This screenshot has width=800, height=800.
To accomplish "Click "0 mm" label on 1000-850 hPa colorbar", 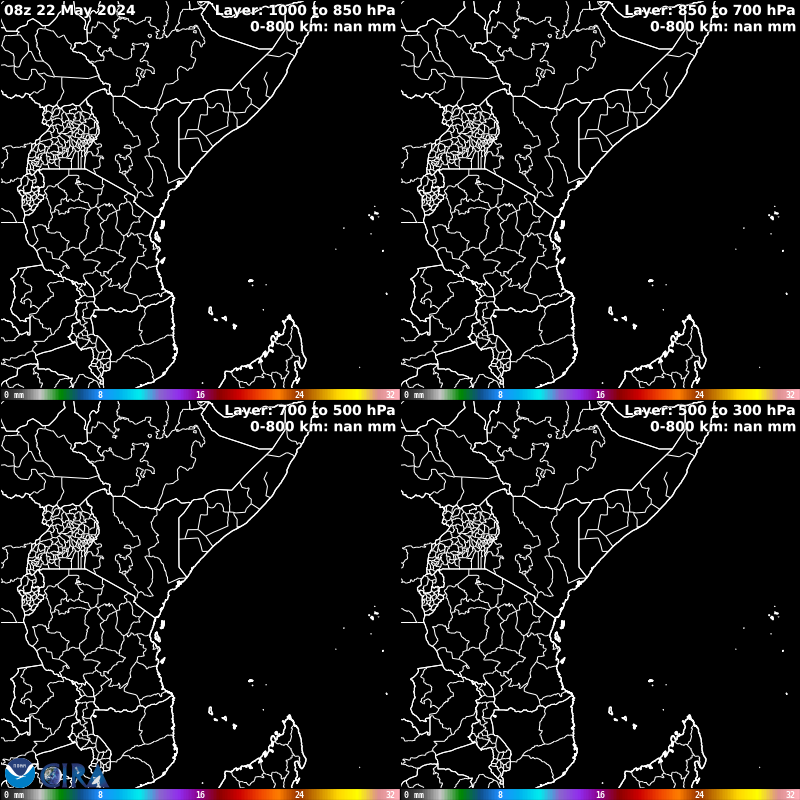I will pyautogui.click(x=14, y=395).
